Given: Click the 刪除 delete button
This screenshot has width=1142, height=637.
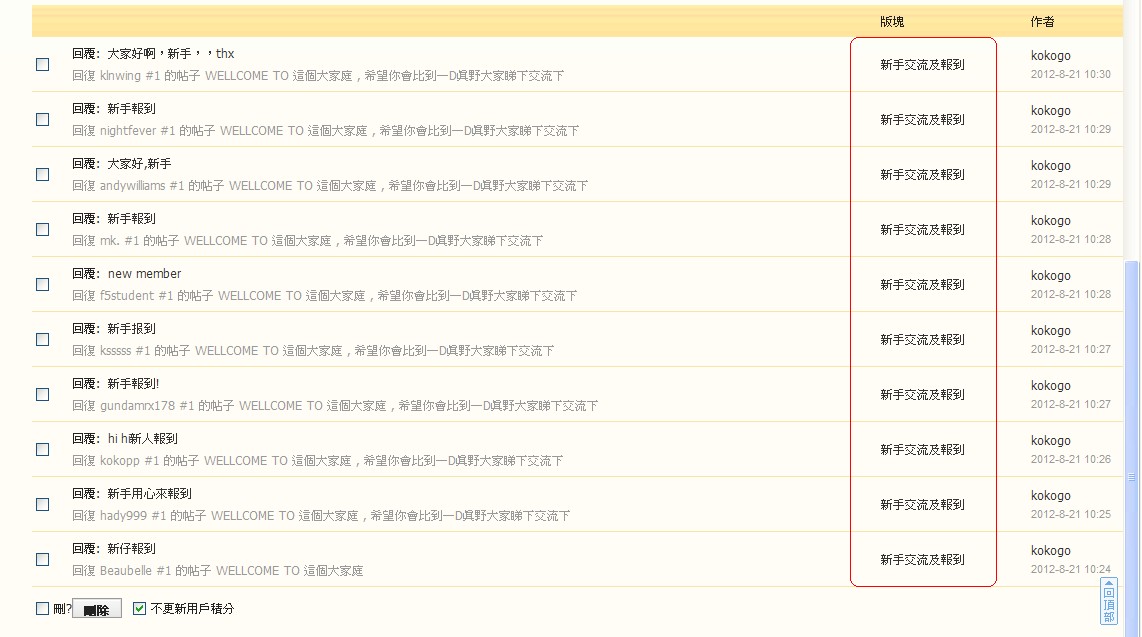Looking at the screenshot, I should pos(97,610).
